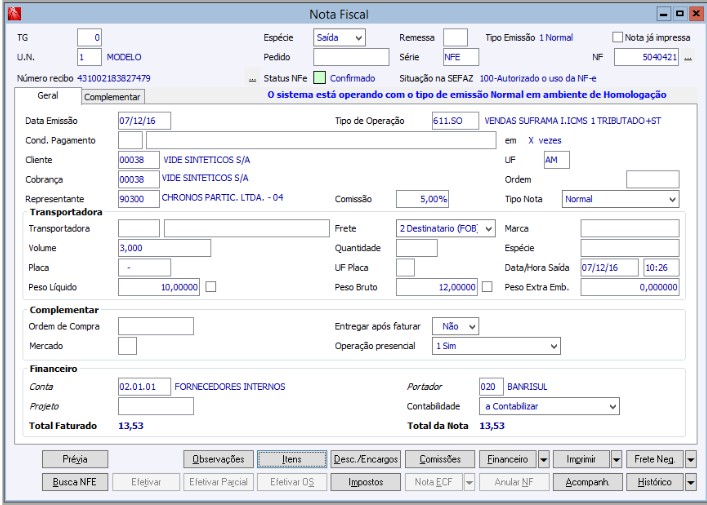This screenshot has height=505, width=707.
Task: Open the arrow menu beside Frete Neg.
Action: [x=691, y=459]
